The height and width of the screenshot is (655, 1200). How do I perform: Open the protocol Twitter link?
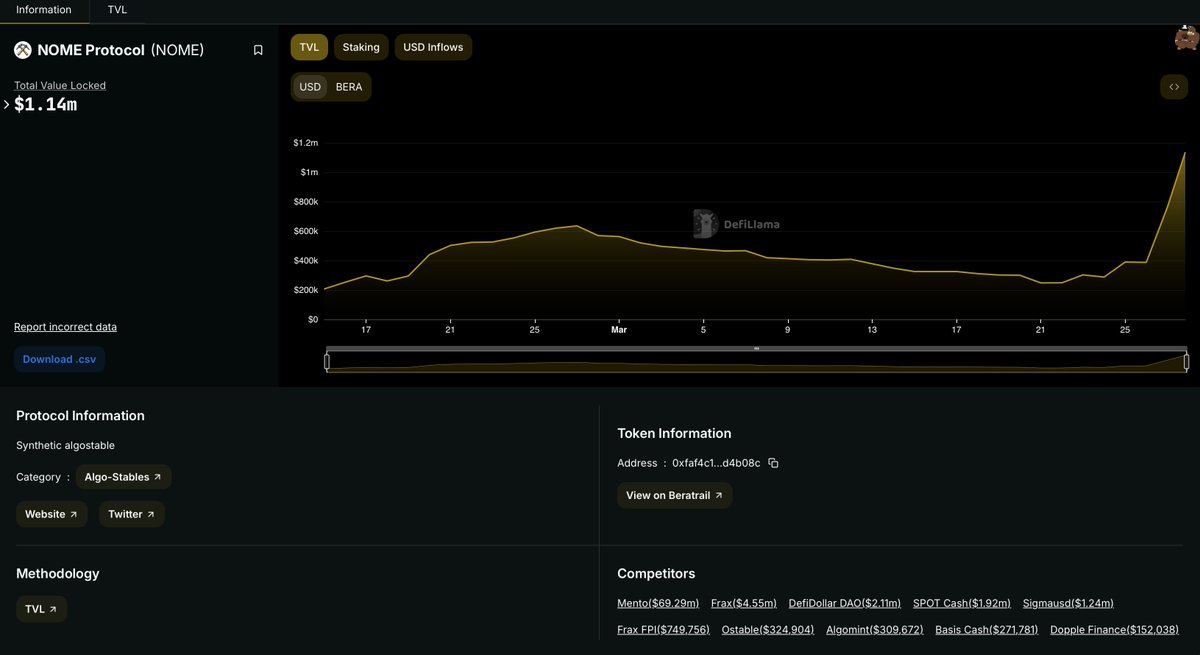[132, 514]
